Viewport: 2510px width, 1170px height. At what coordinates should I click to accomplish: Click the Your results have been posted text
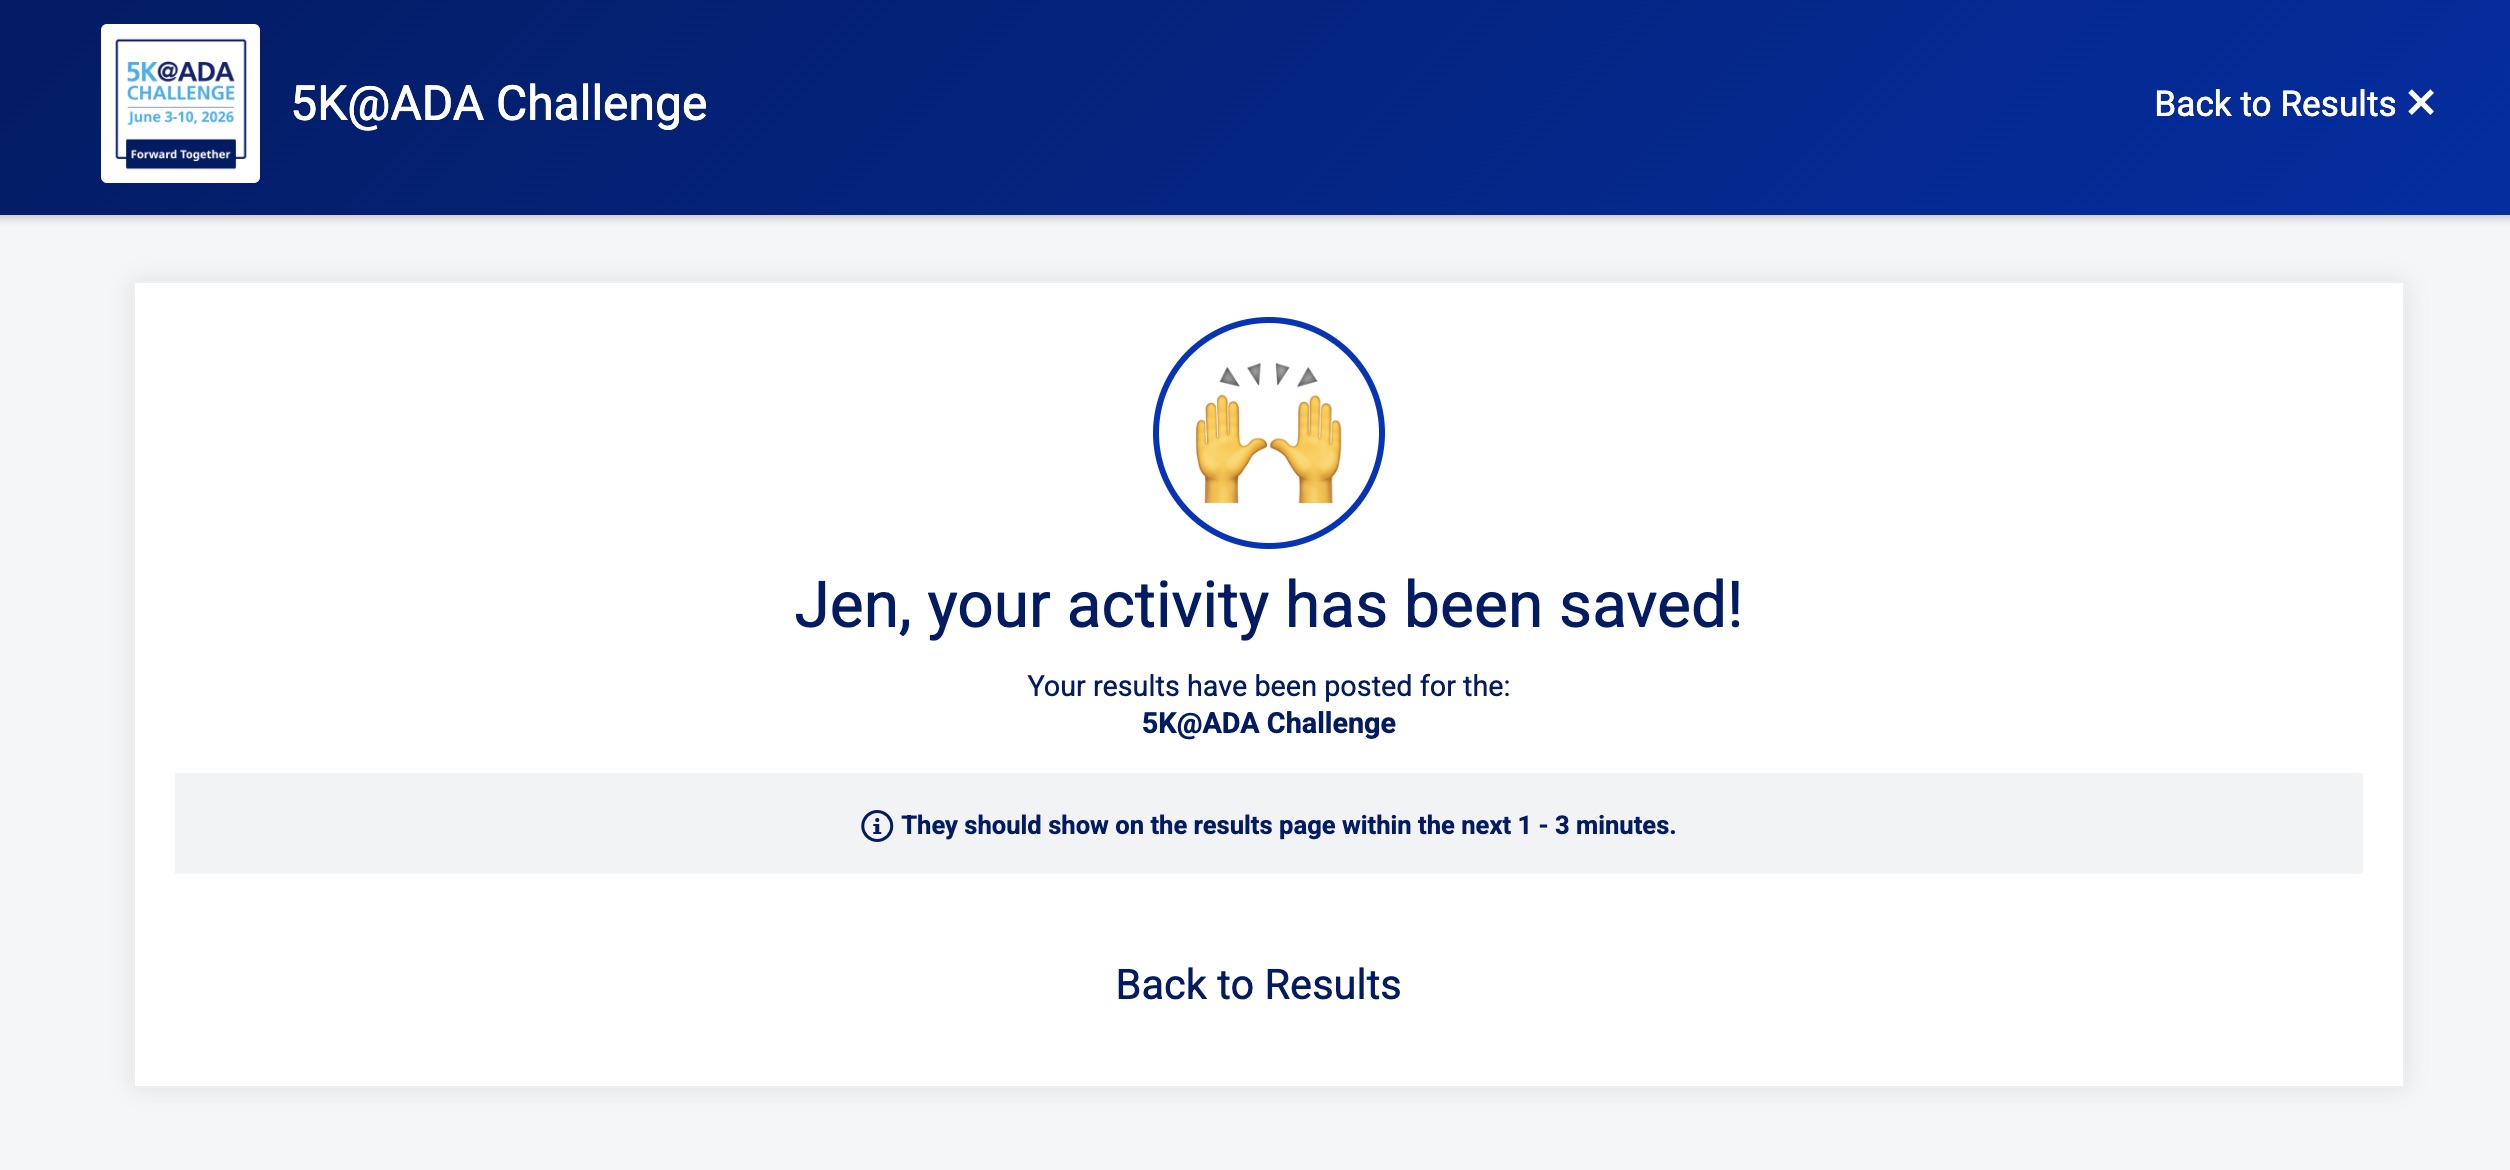pyautogui.click(x=1268, y=686)
